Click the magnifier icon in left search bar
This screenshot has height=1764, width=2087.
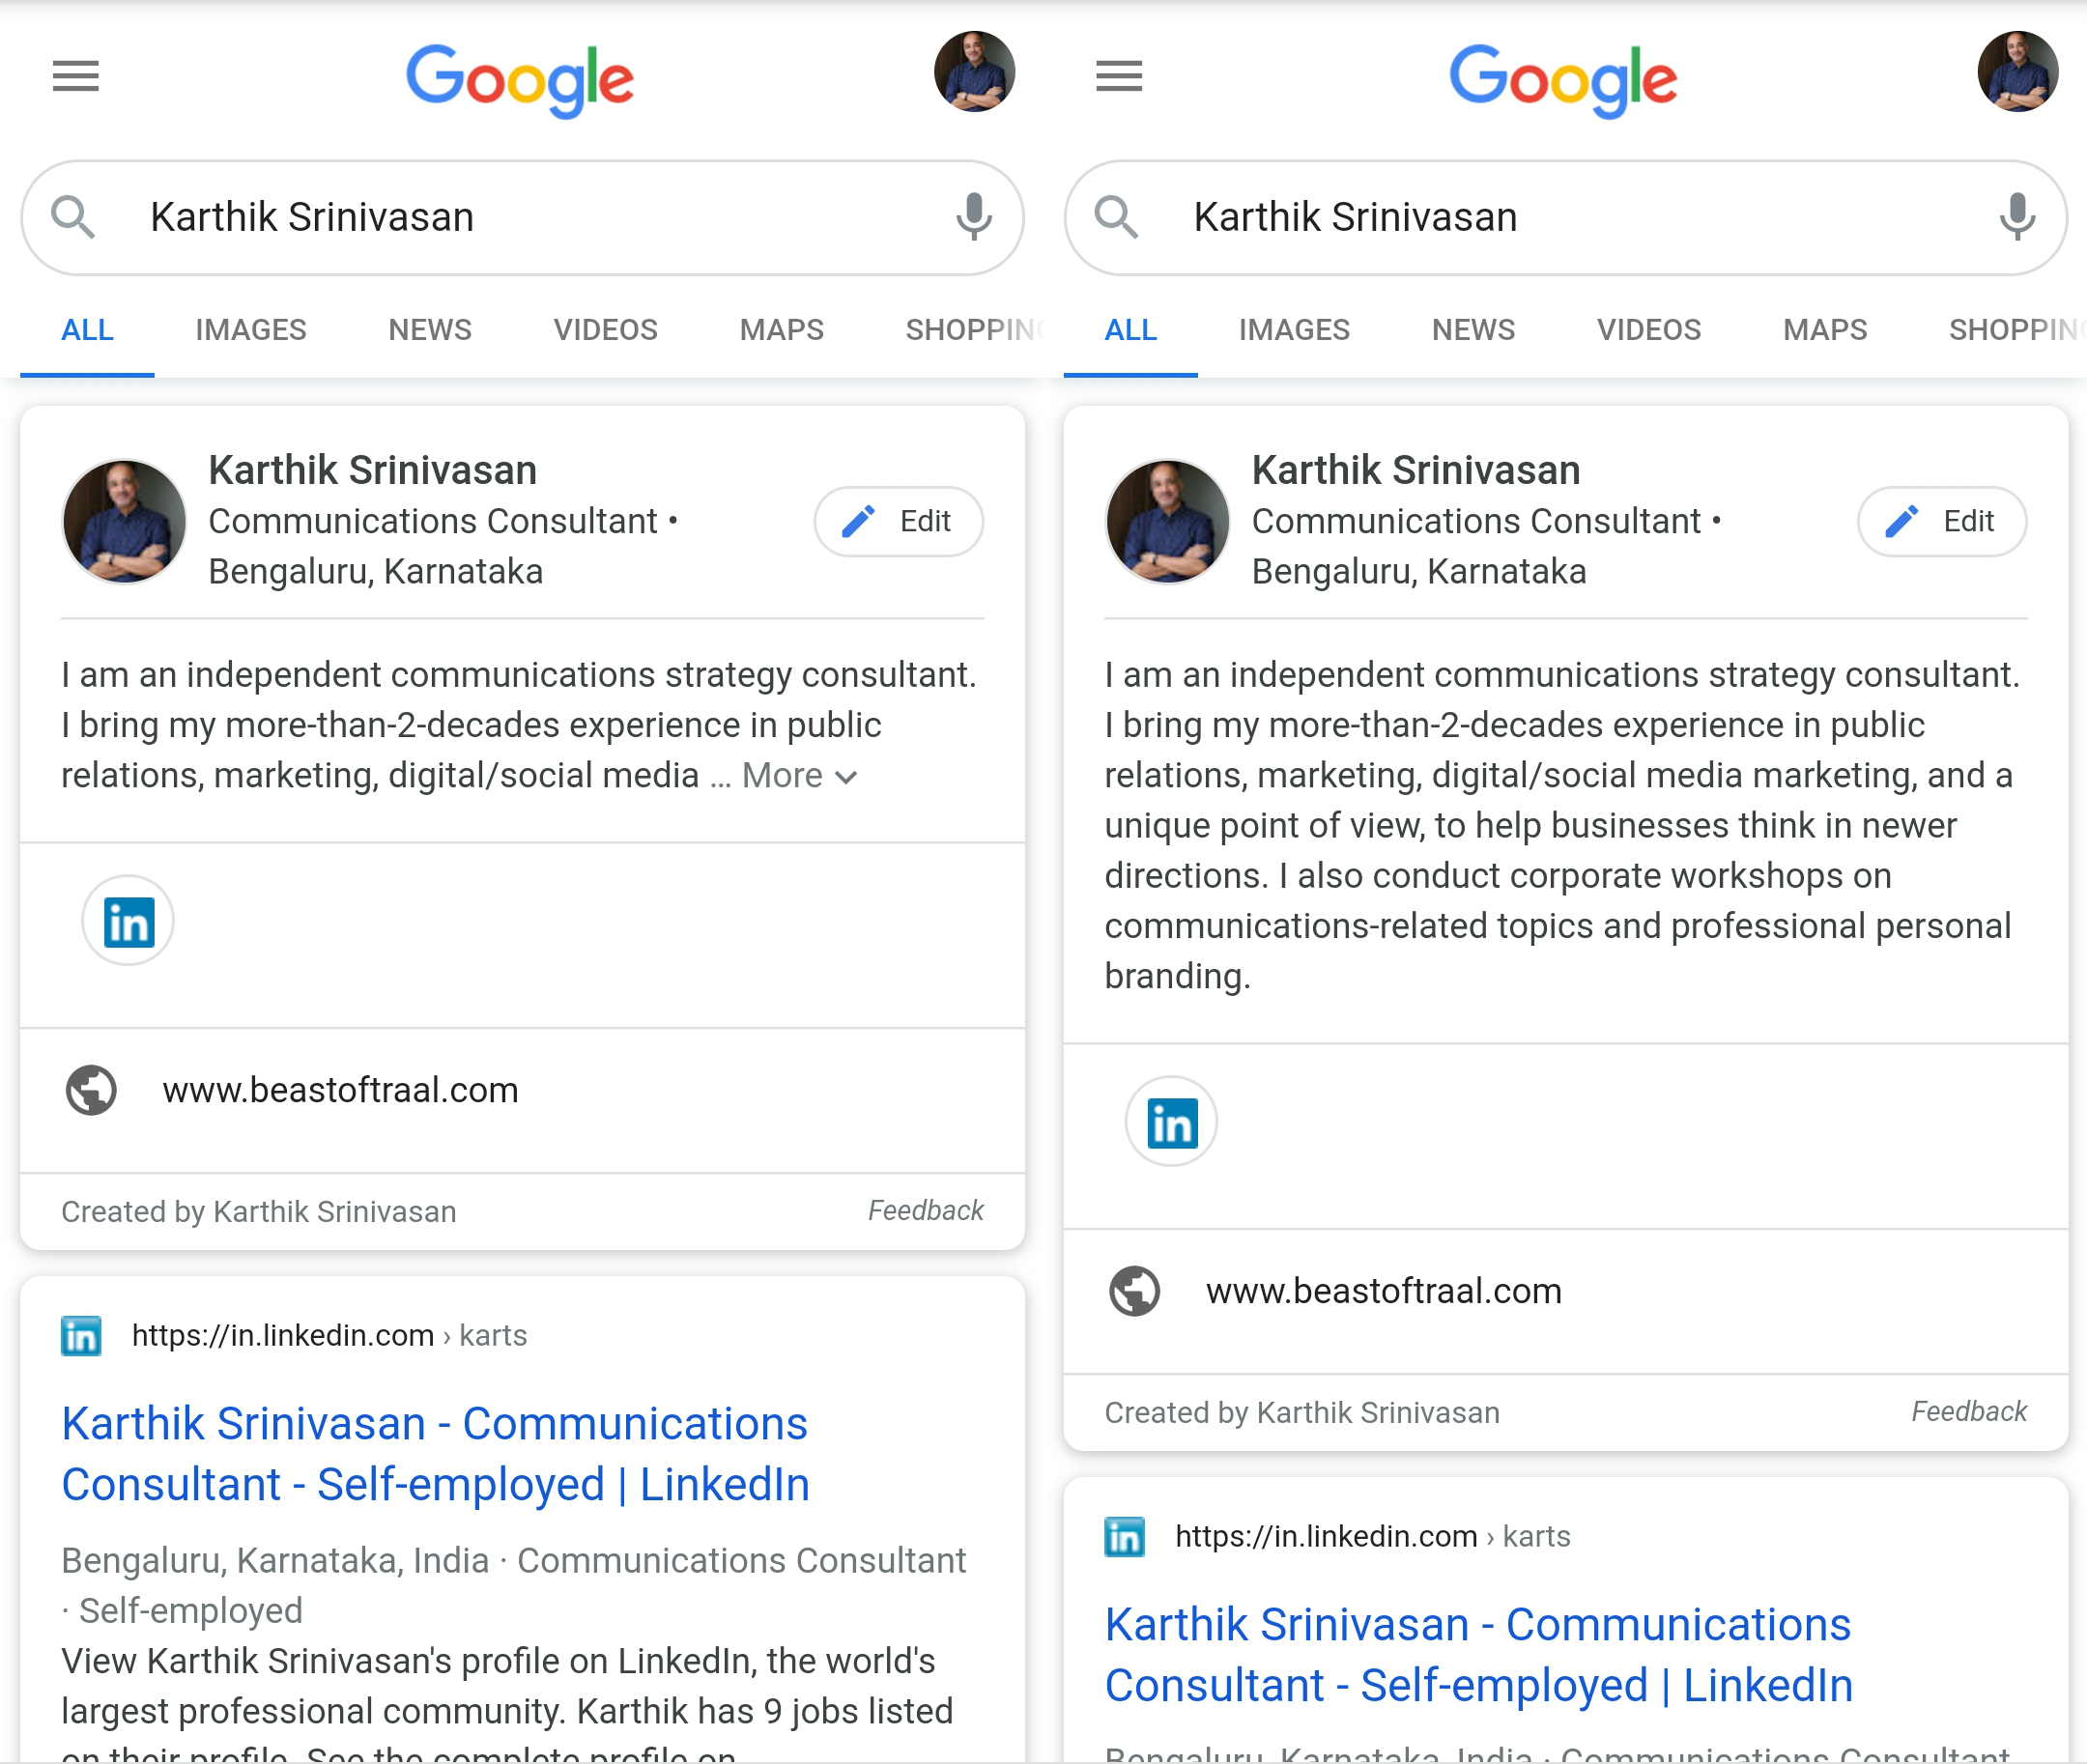[73, 217]
